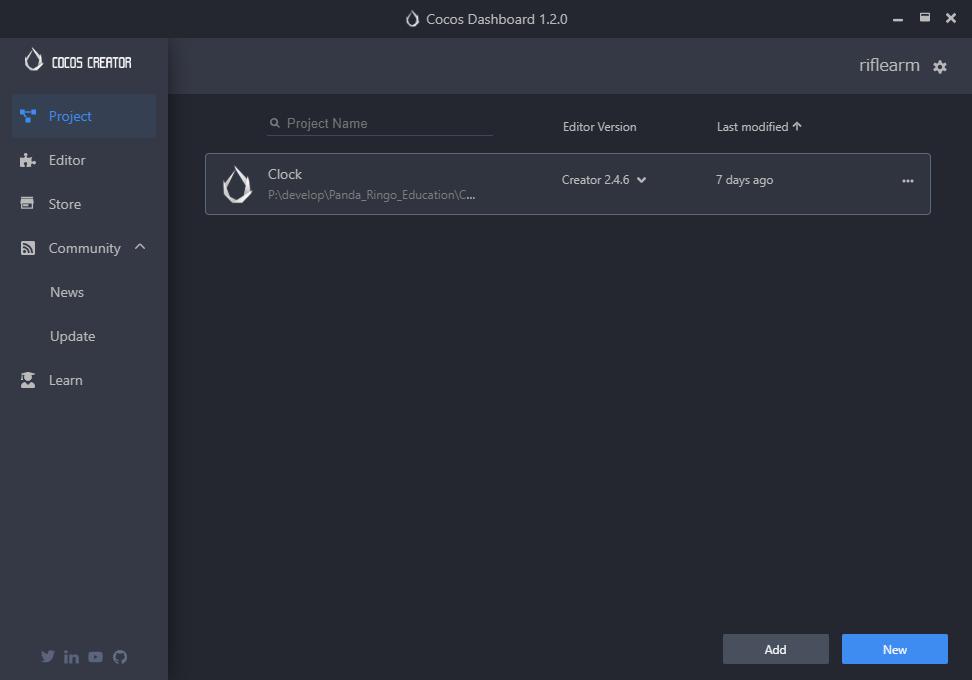972x680 pixels.
Task: Click the search magnifier icon
Action: pyautogui.click(x=275, y=123)
